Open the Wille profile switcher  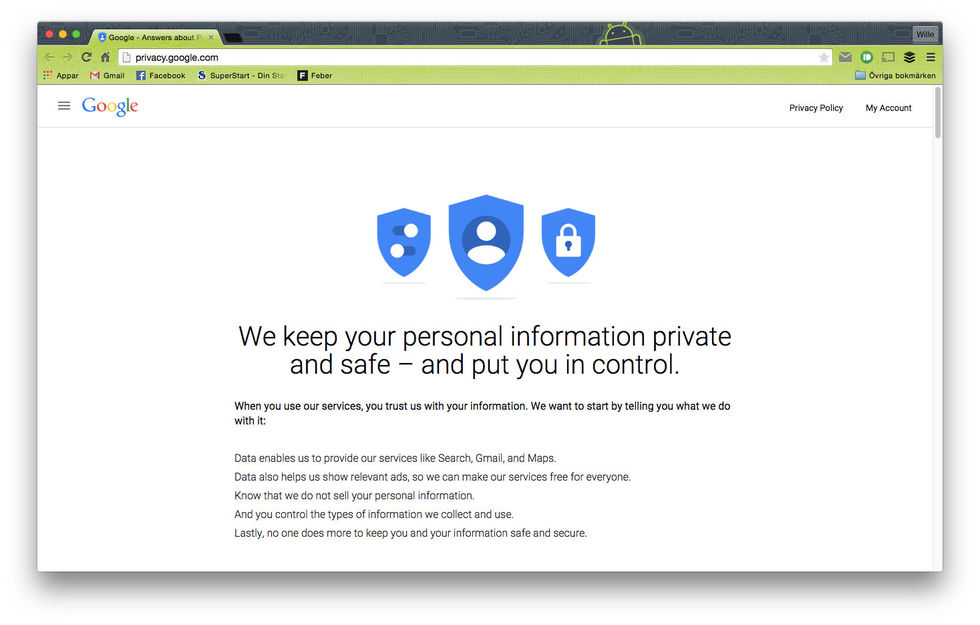(x=925, y=34)
